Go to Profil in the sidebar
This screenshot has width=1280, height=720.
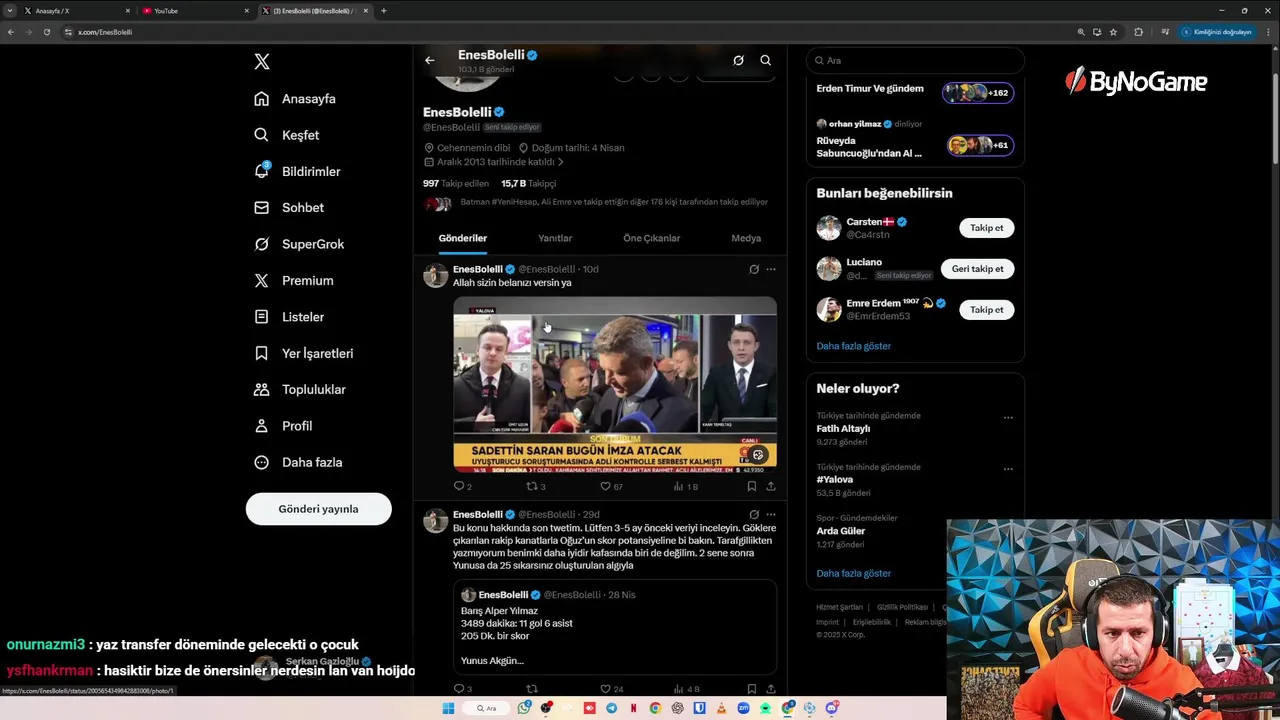tap(283, 426)
